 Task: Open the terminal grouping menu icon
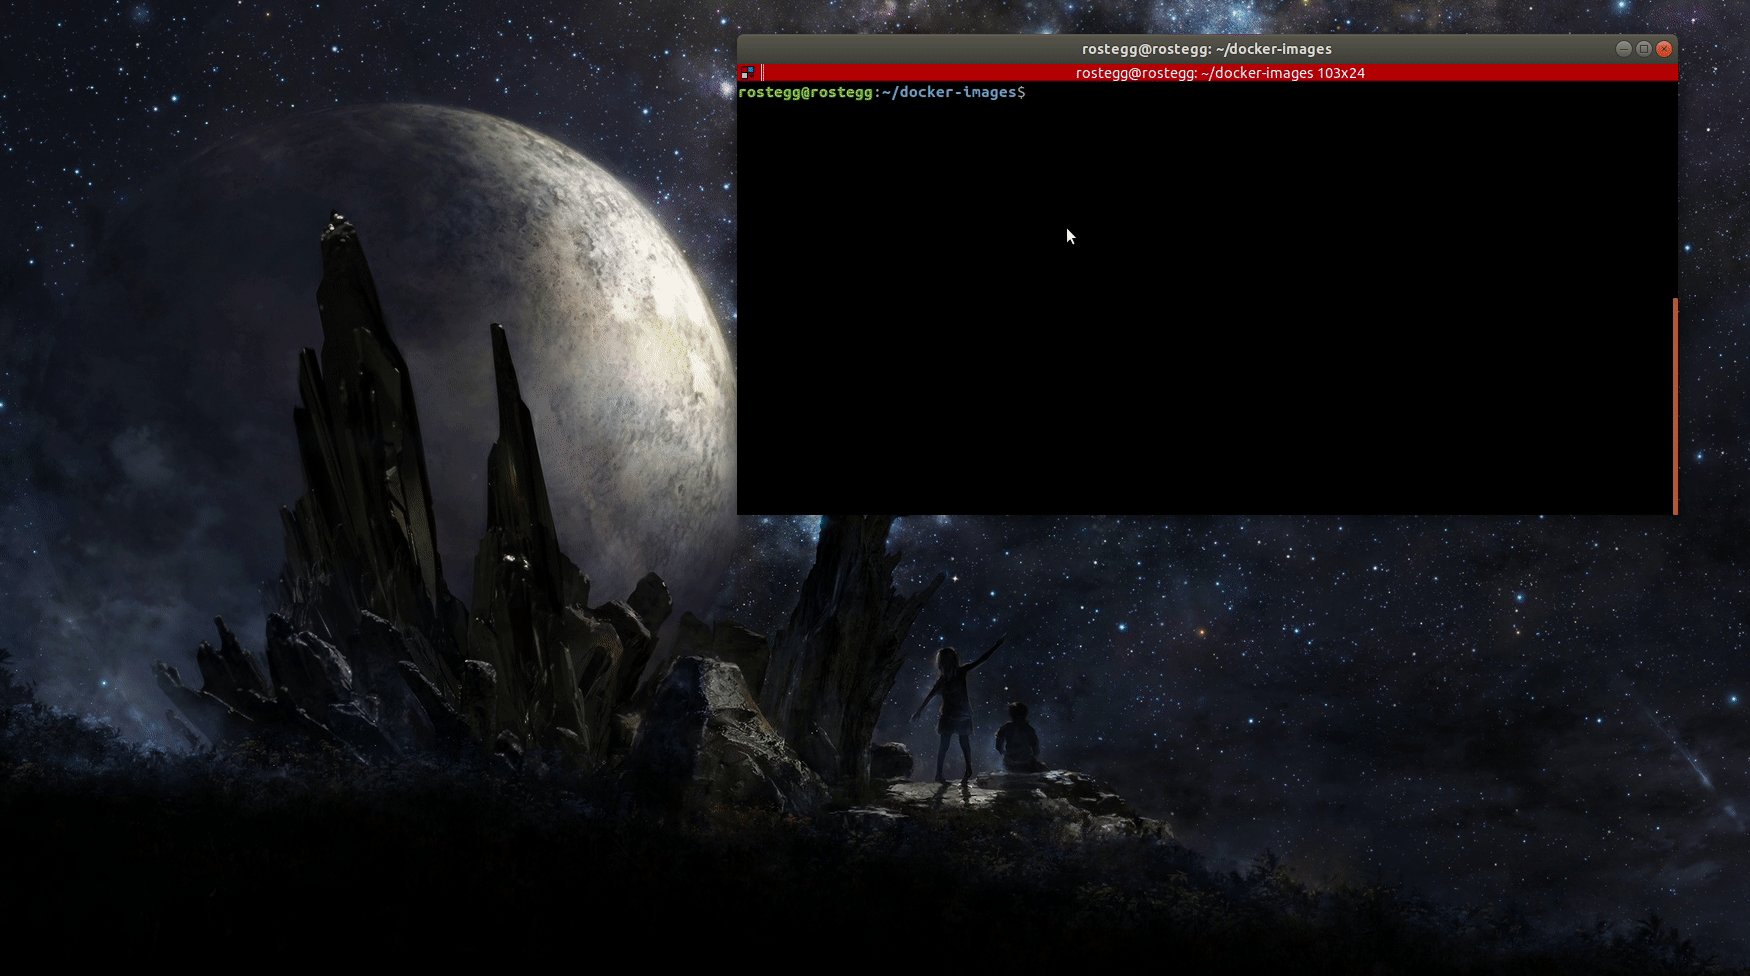click(x=747, y=73)
